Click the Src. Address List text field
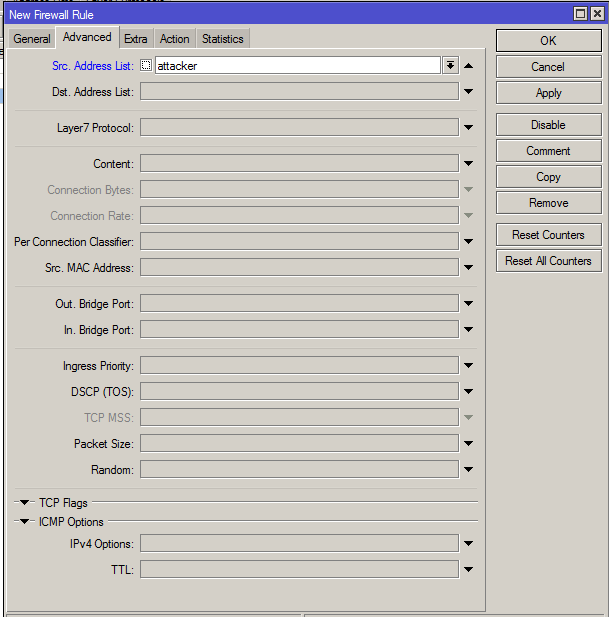 click(x=297, y=65)
